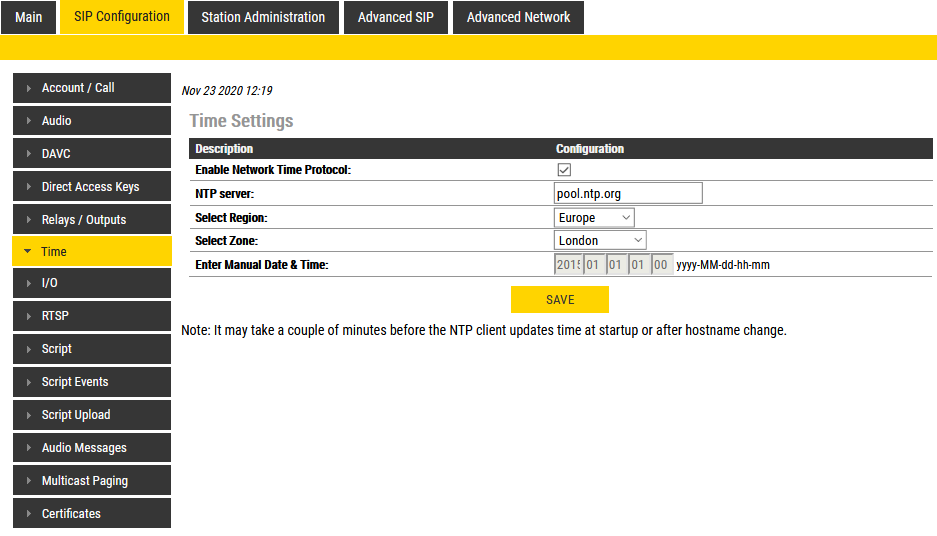Click the arrow icon next to Certificates
Screen dimensions: 937x536
pos(29,514)
